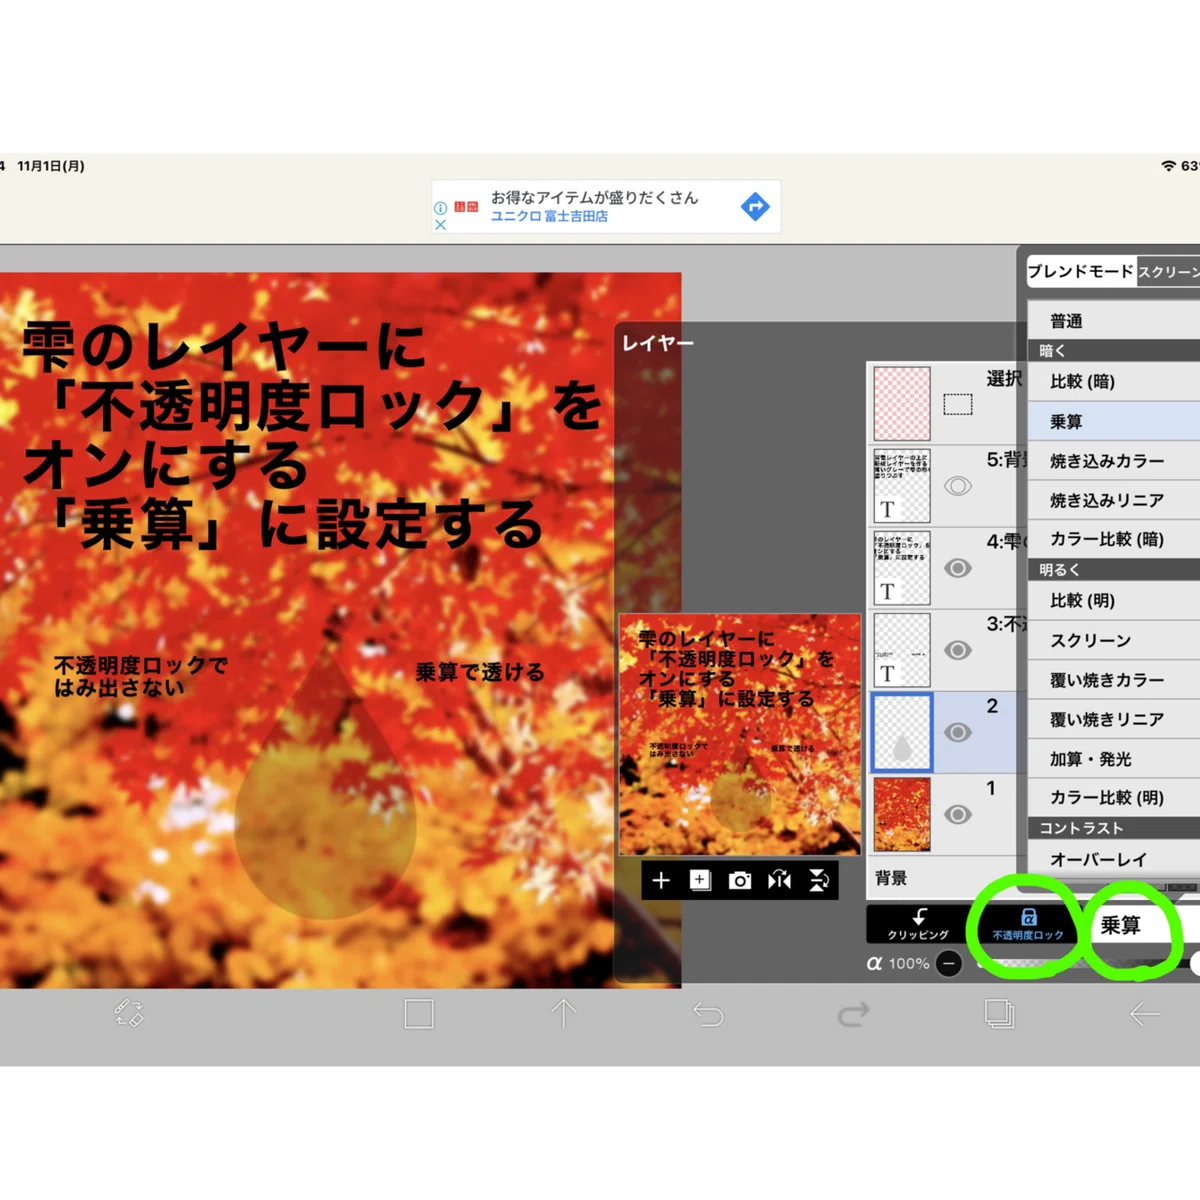
Task: Select the layer 2 droplet thumbnail
Action: coord(902,732)
